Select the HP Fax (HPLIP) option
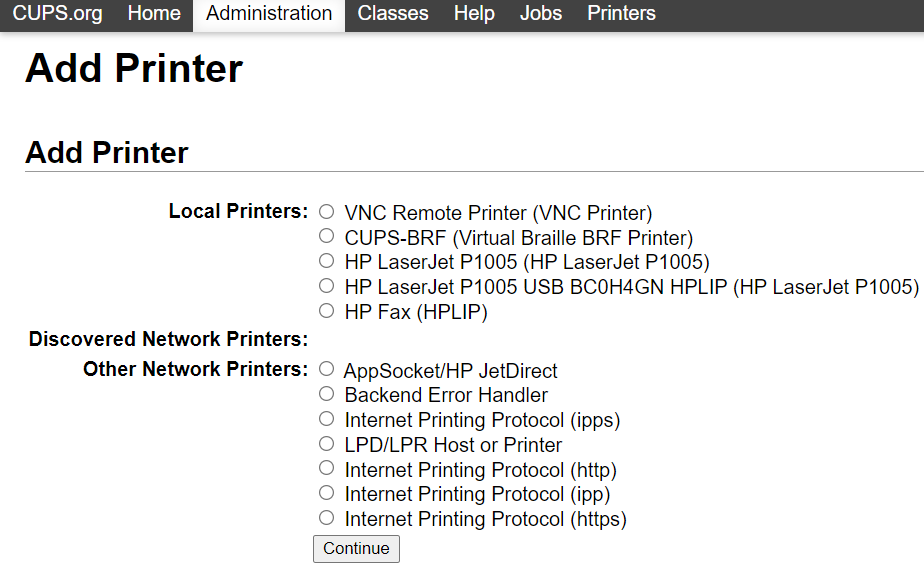The image size is (924, 570). click(x=326, y=312)
